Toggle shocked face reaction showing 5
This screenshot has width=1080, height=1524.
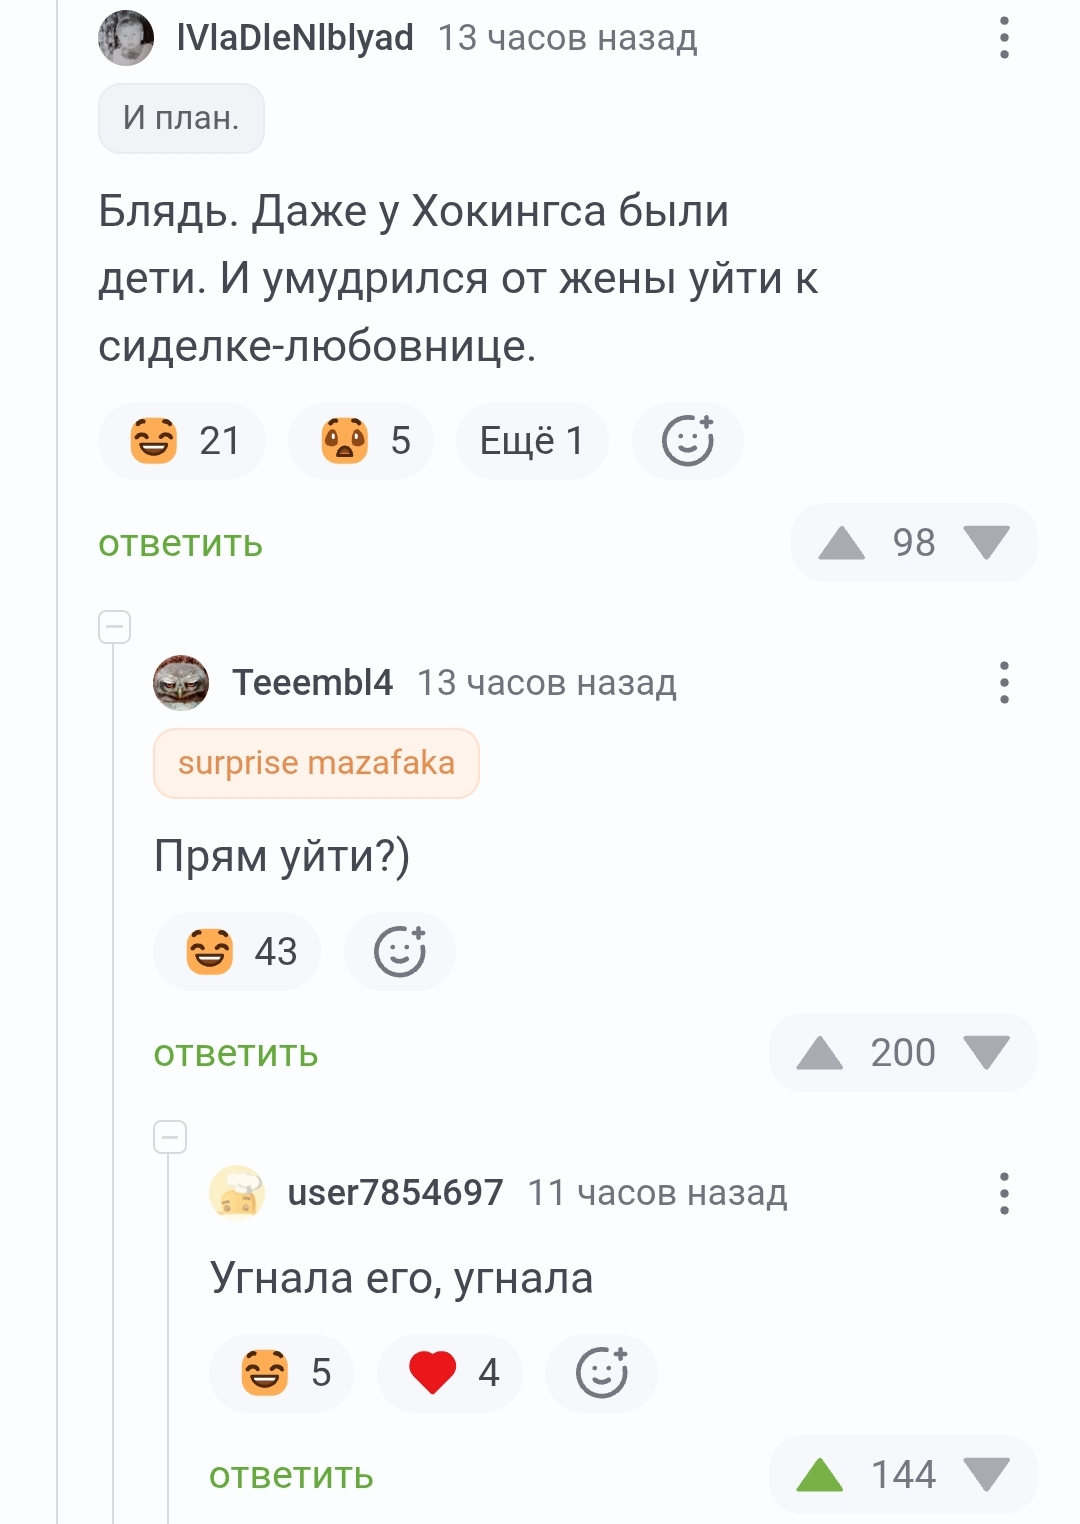(x=361, y=441)
